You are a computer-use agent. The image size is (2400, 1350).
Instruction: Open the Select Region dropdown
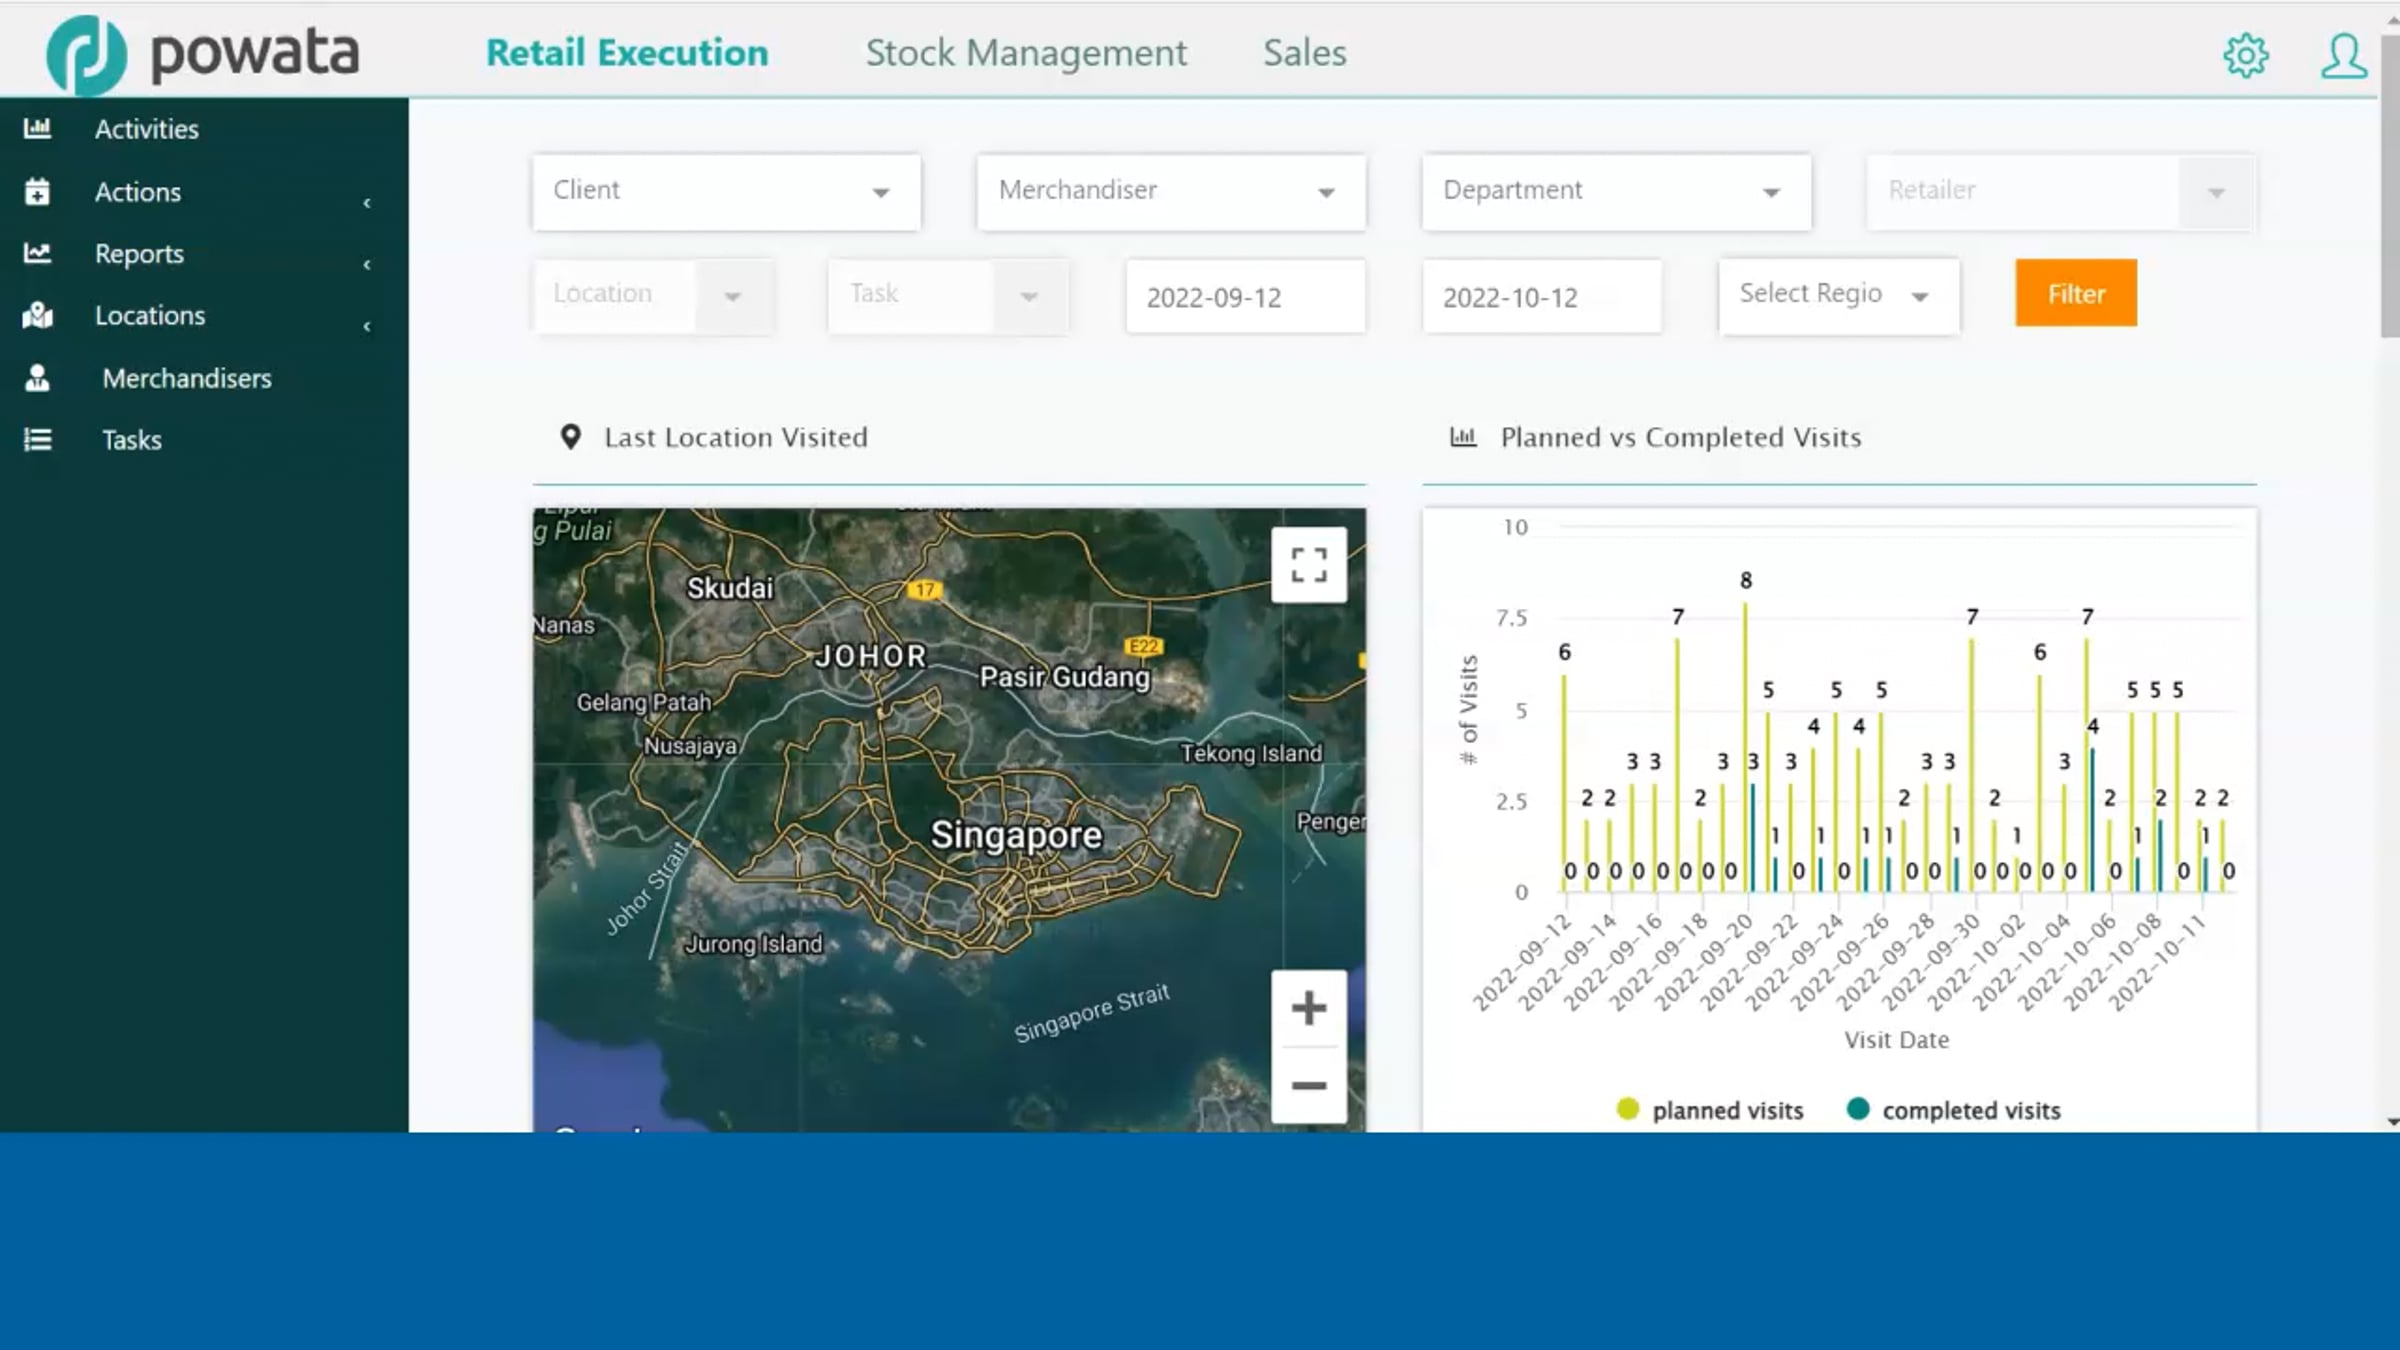[x=1838, y=295]
